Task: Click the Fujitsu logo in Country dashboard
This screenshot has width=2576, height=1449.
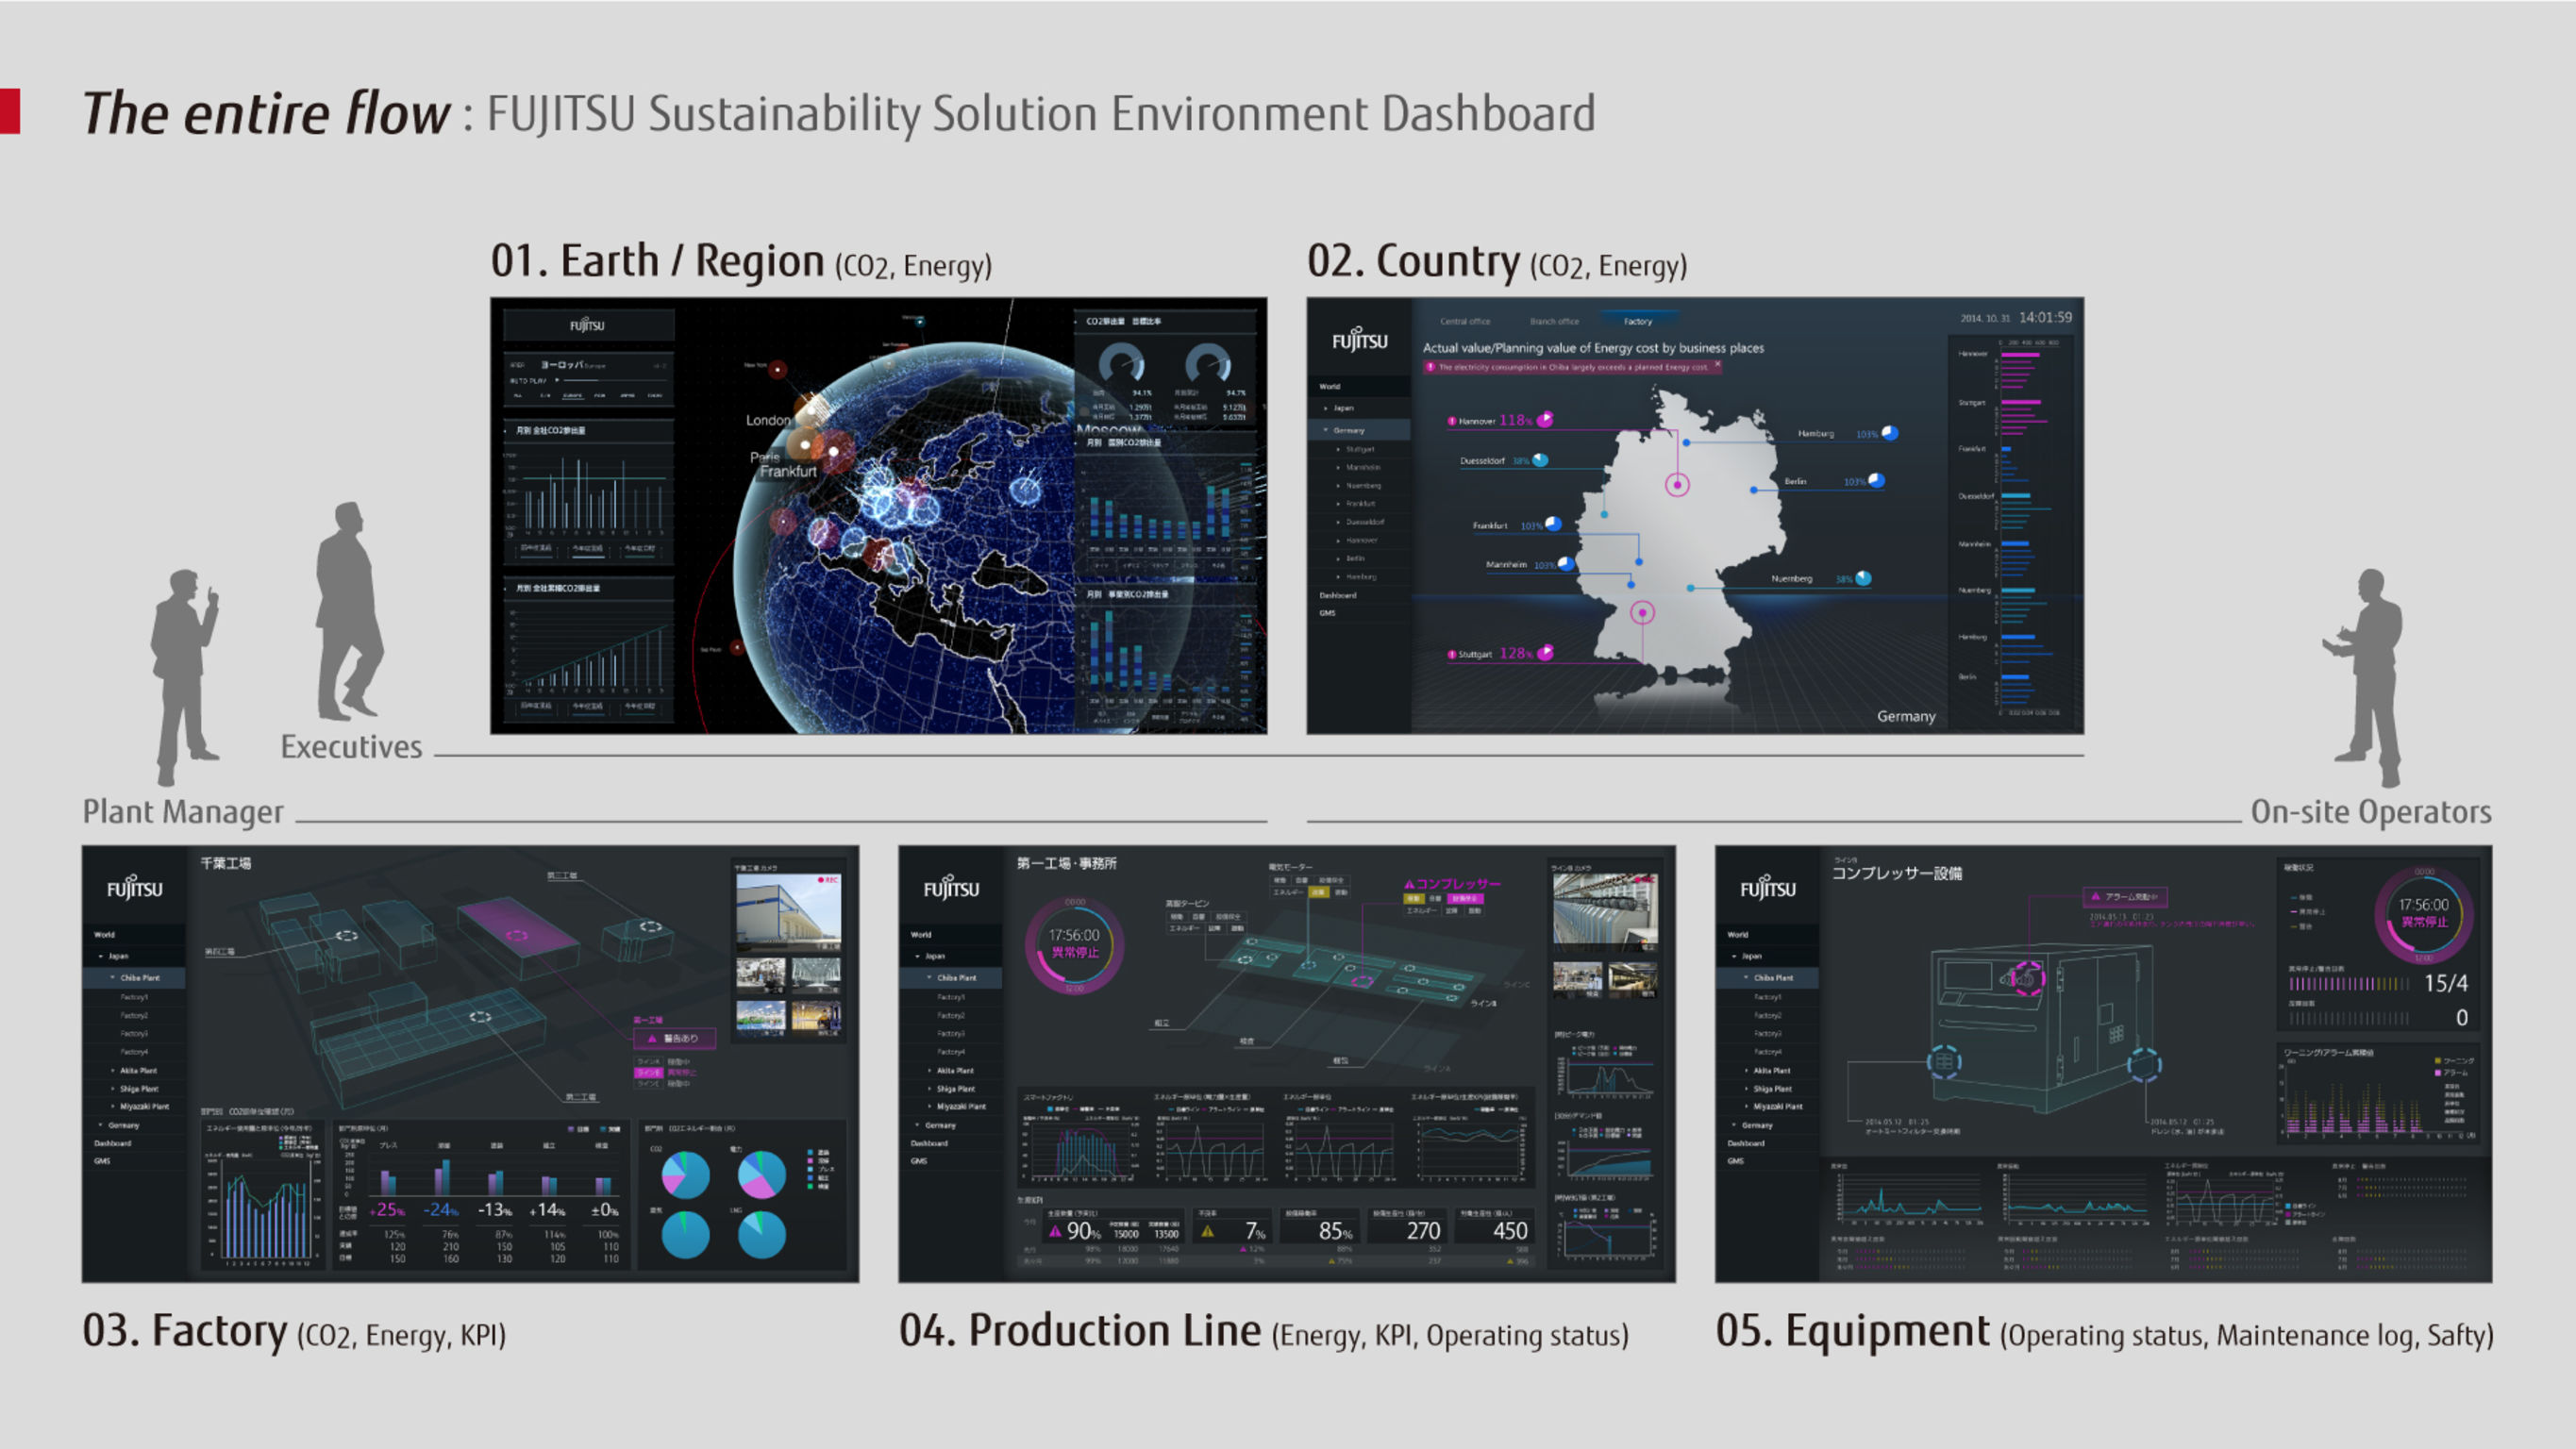Action: (1359, 340)
